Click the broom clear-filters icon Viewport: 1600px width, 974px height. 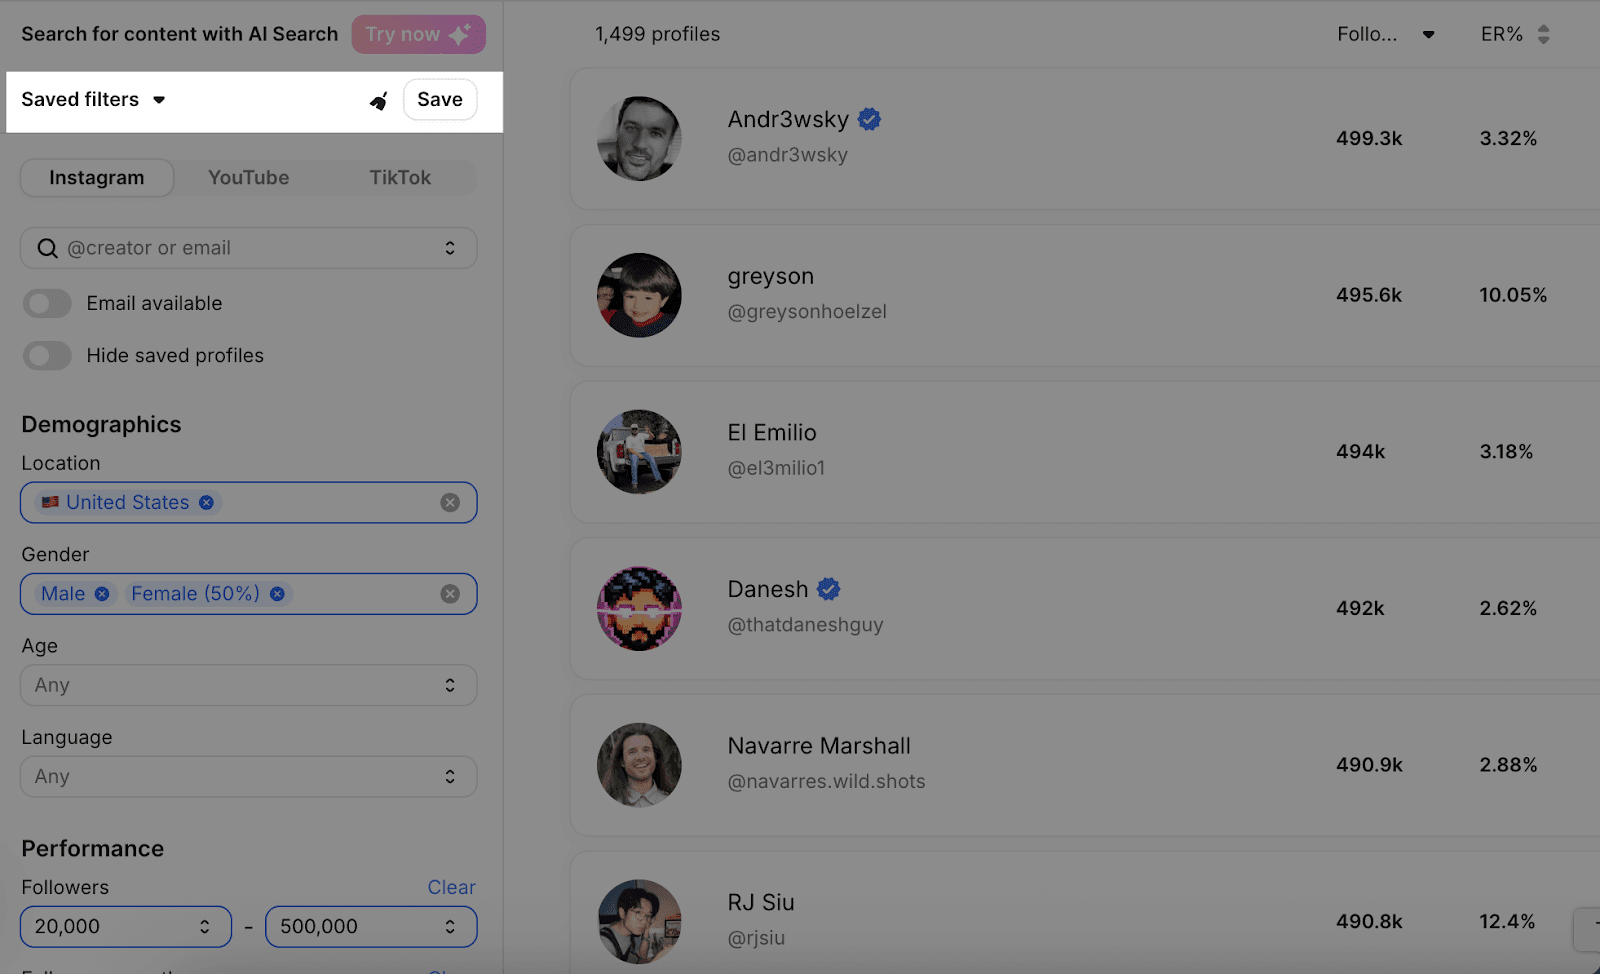378,100
